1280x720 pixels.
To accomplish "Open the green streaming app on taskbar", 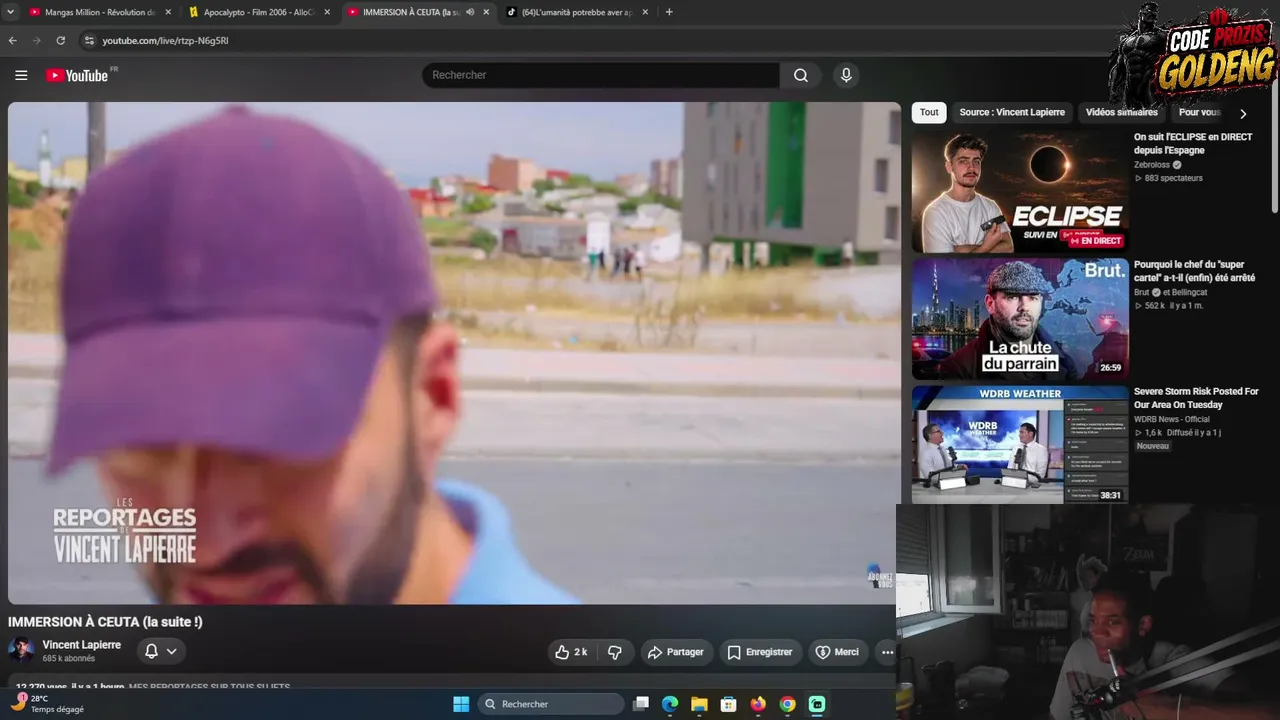I will pos(817,704).
